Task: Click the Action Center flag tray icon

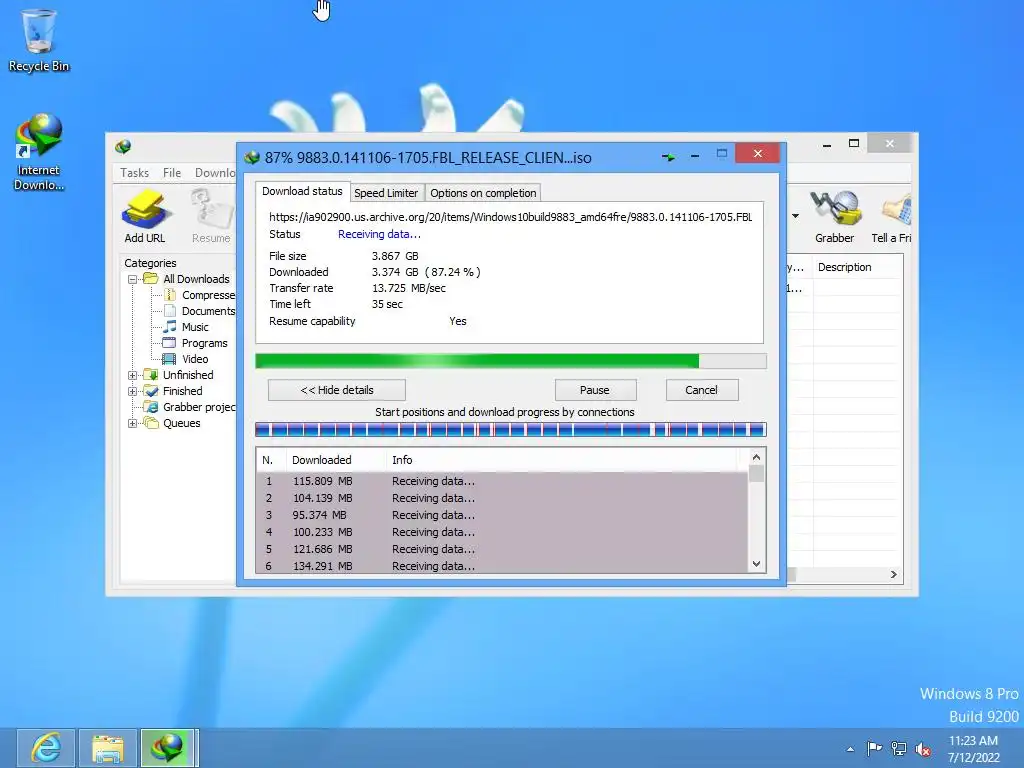Action: (x=874, y=748)
